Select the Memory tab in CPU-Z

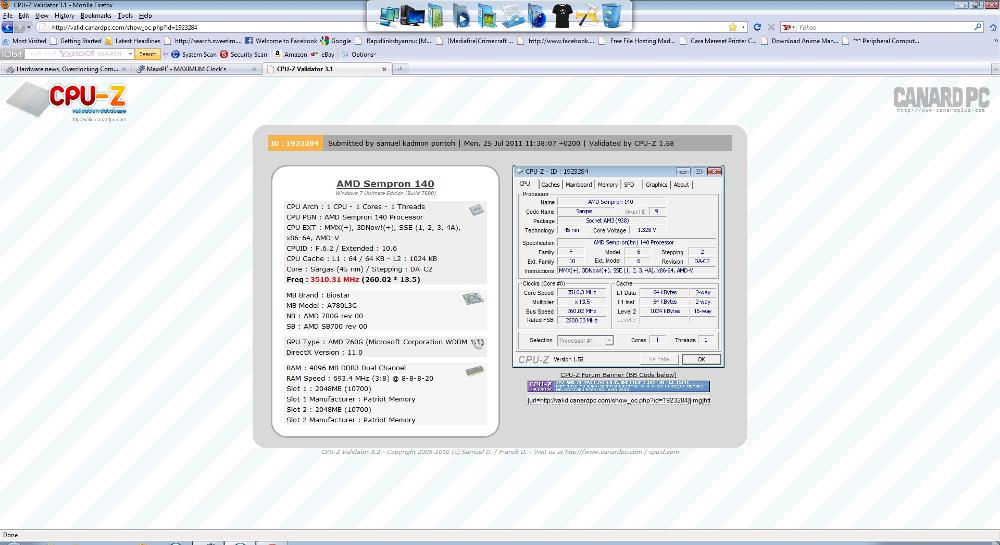tap(607, 184)
